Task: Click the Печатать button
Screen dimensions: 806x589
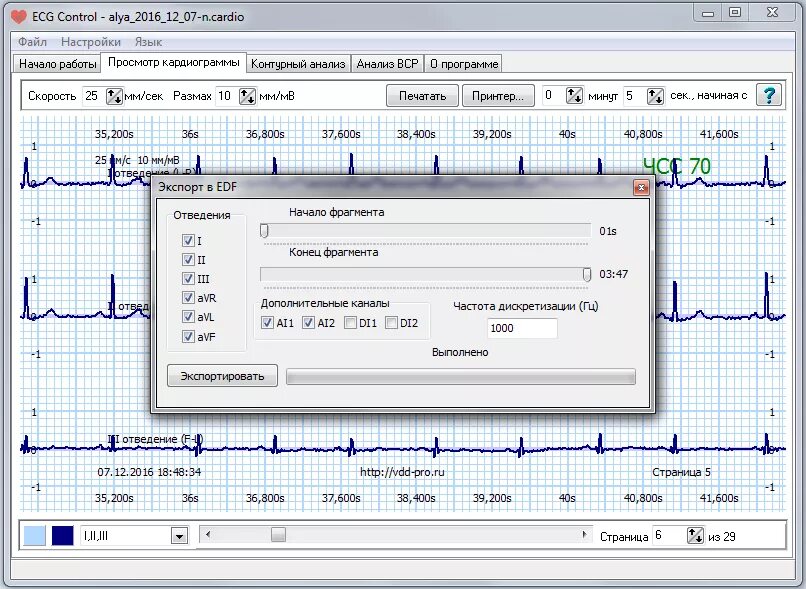Action: coord(422,96)
